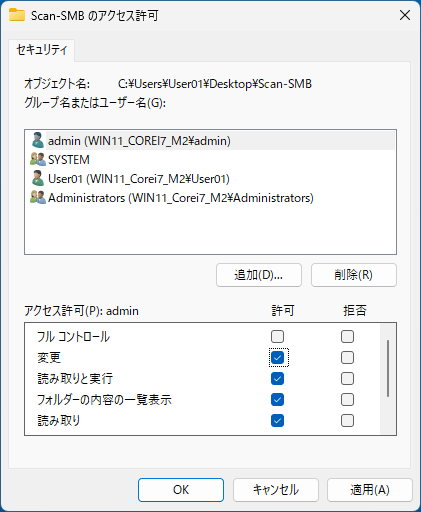Open the セキュリティ tab
421x512 pixels.
click(x=42, y=50)
